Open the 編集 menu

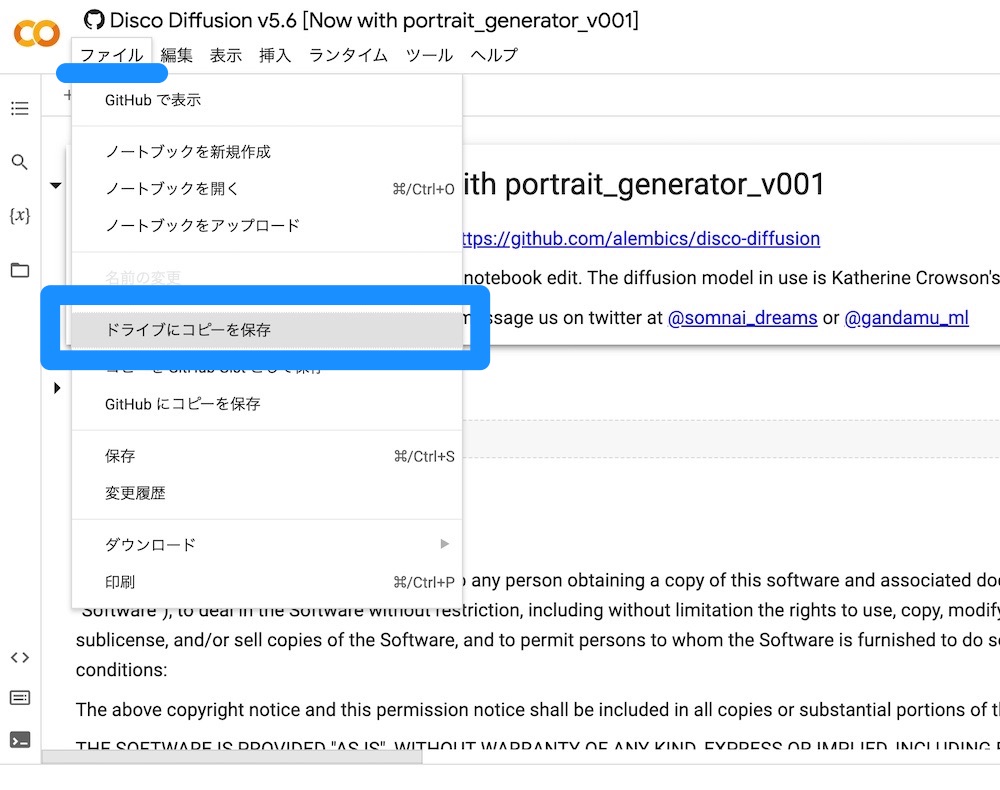click(x=177, y=55)
